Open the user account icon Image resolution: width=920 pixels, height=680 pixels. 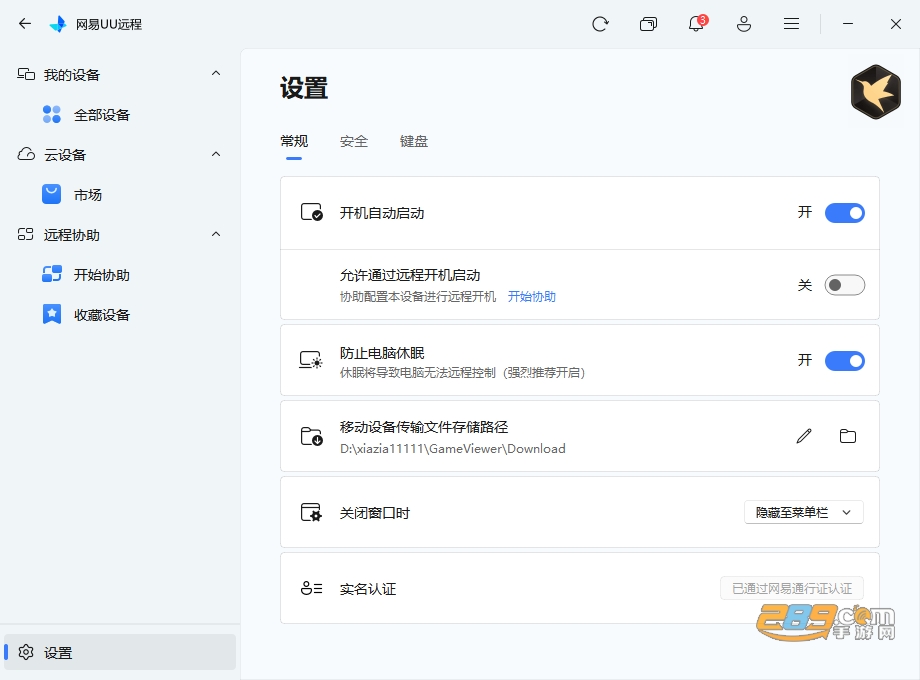pos(743,24)
